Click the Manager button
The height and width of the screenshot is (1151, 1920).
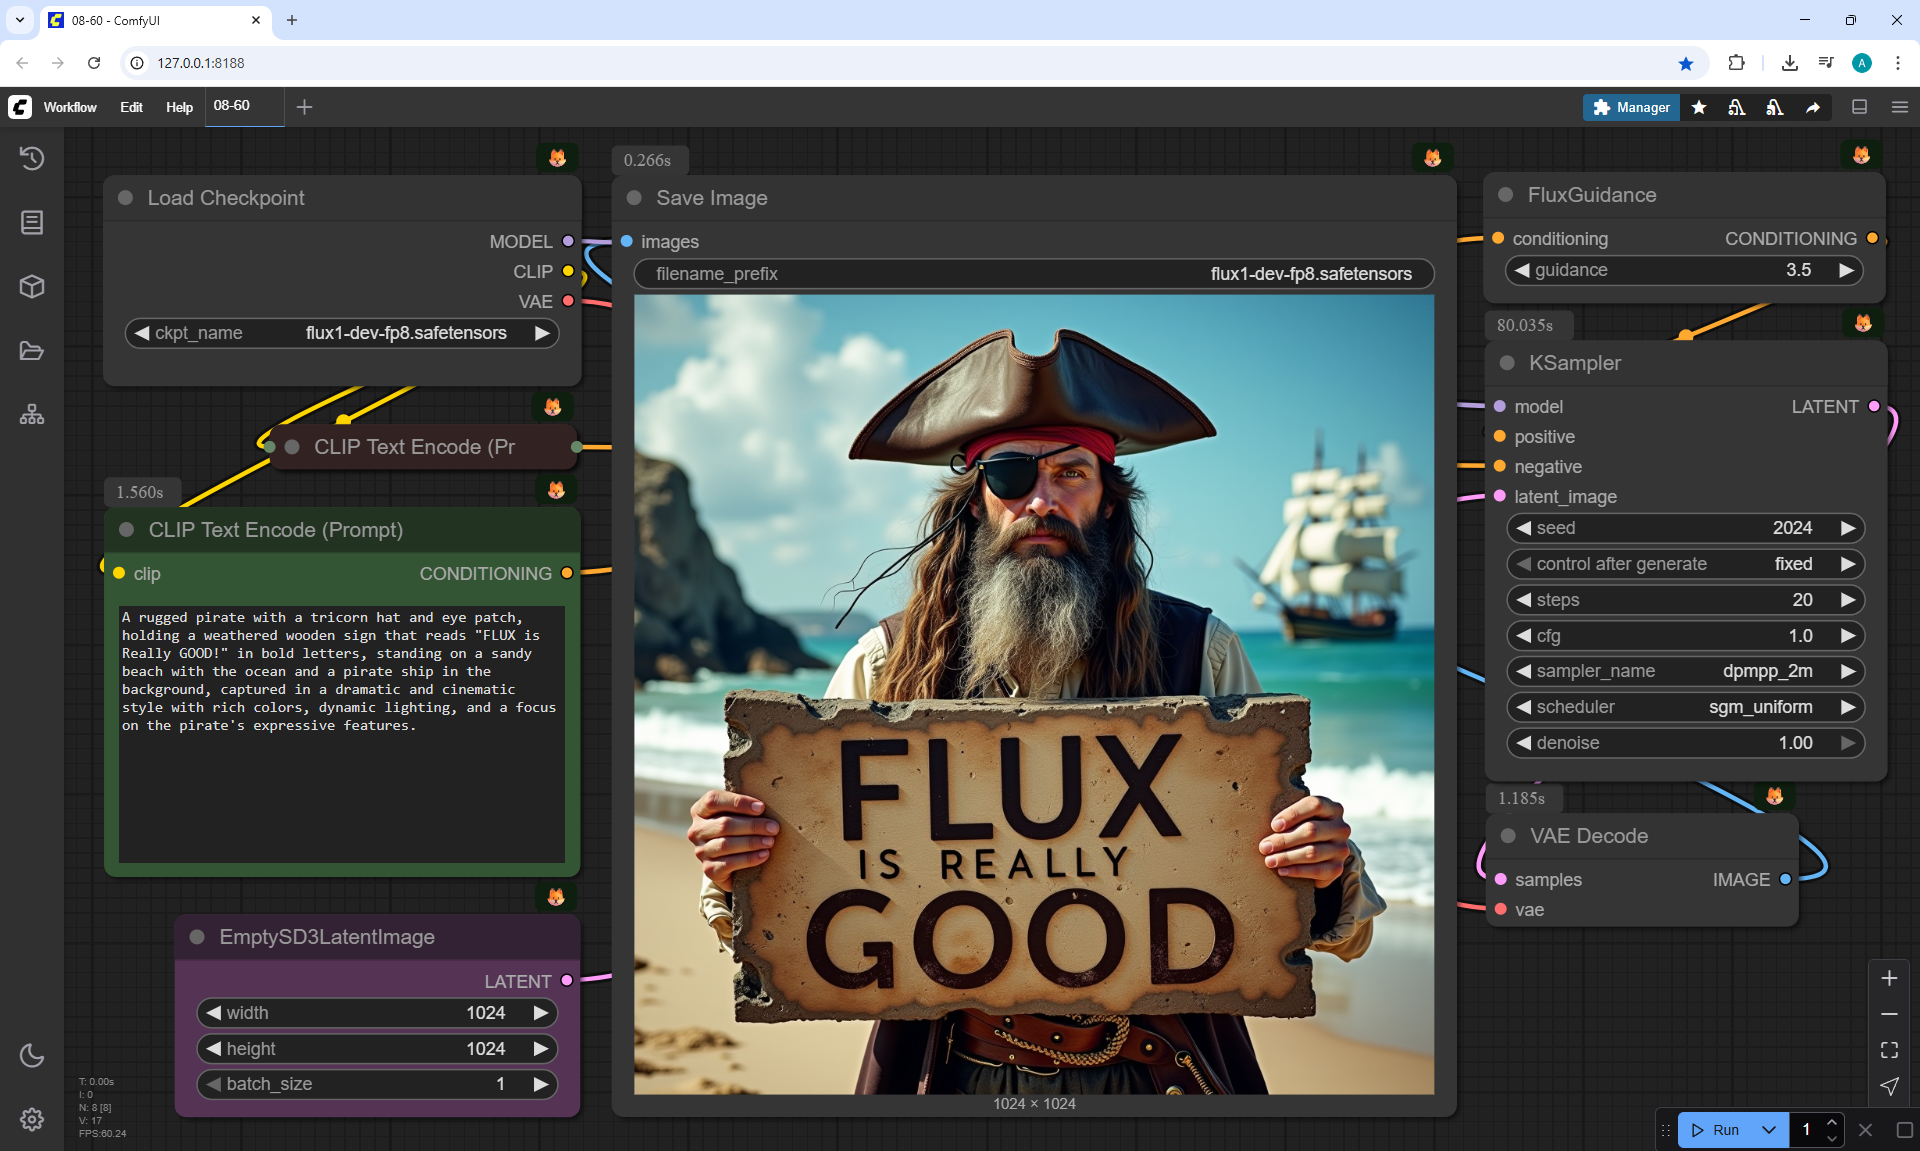pyautogui.click(x=1631, y=107)
